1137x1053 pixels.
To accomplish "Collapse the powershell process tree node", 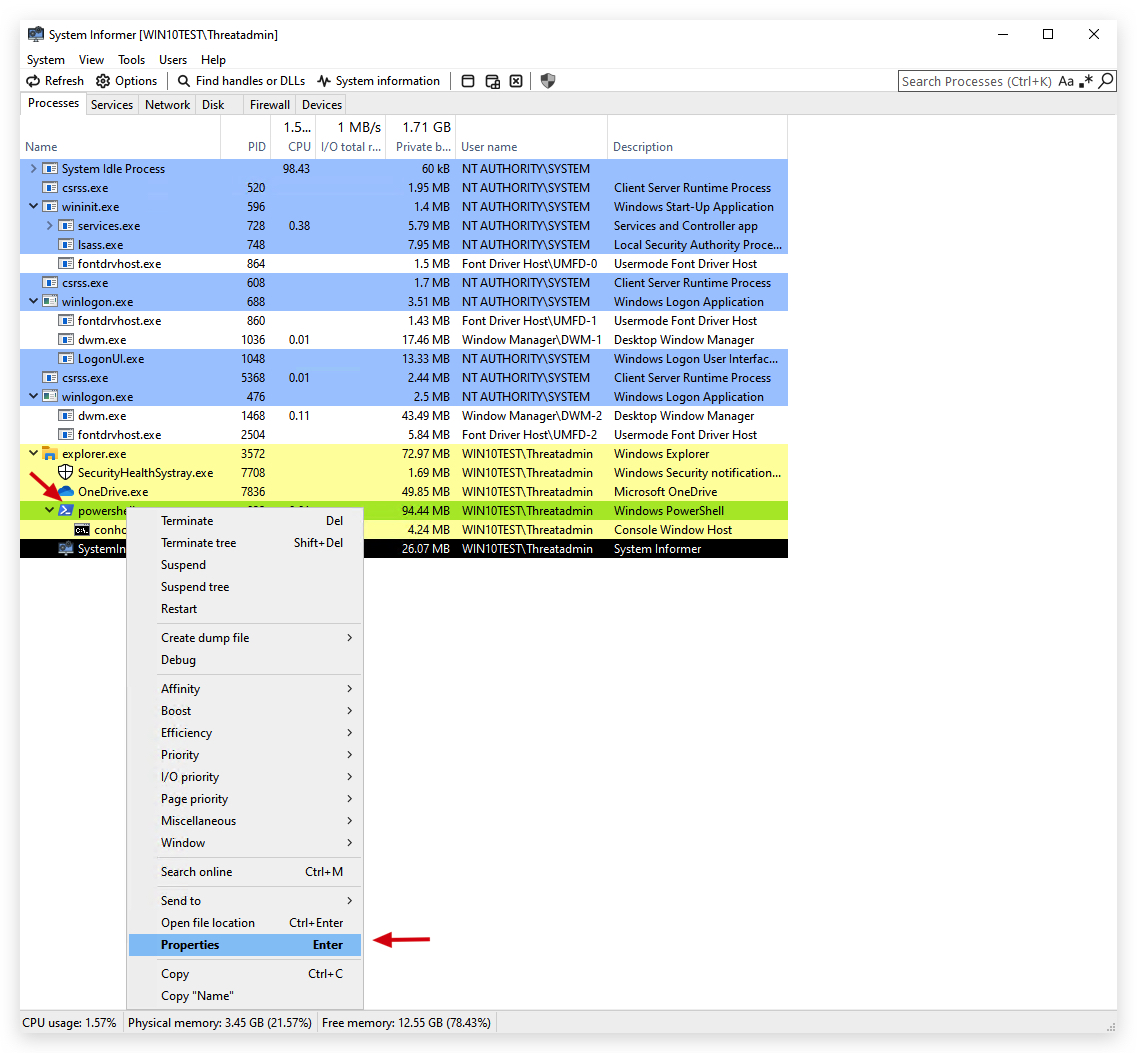I will (x=49, y=511).
